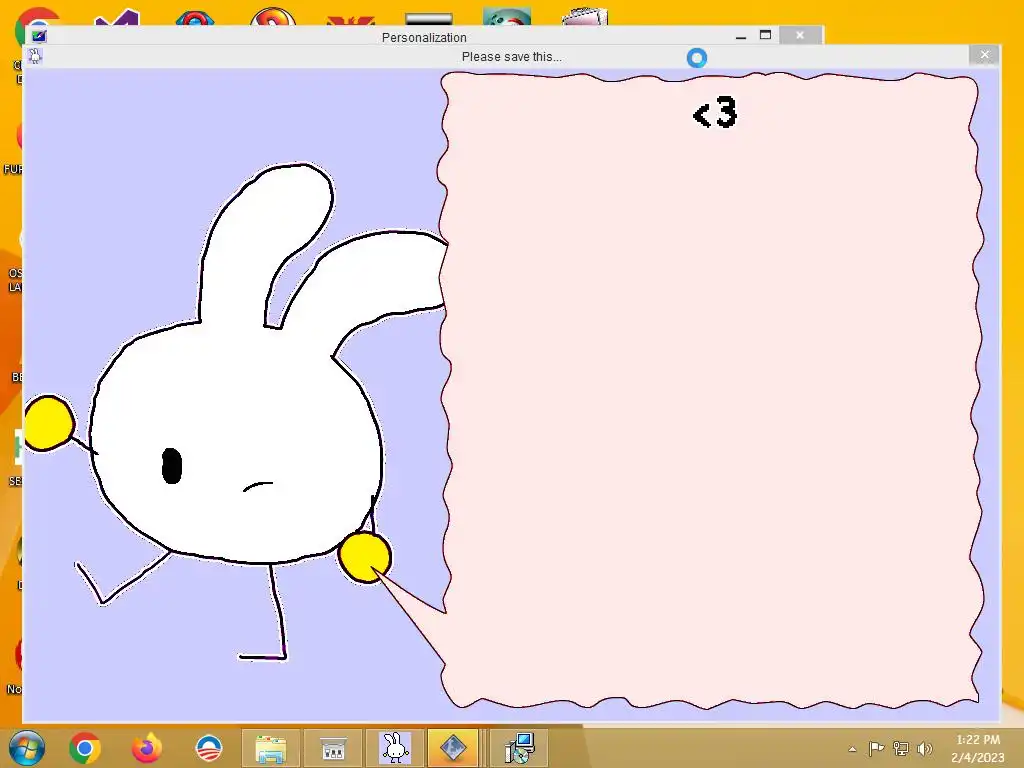The width and height of the screenshot is (1024, 768).
Task: Open File Explorer from the taskbar
Action: pos(270,748)
